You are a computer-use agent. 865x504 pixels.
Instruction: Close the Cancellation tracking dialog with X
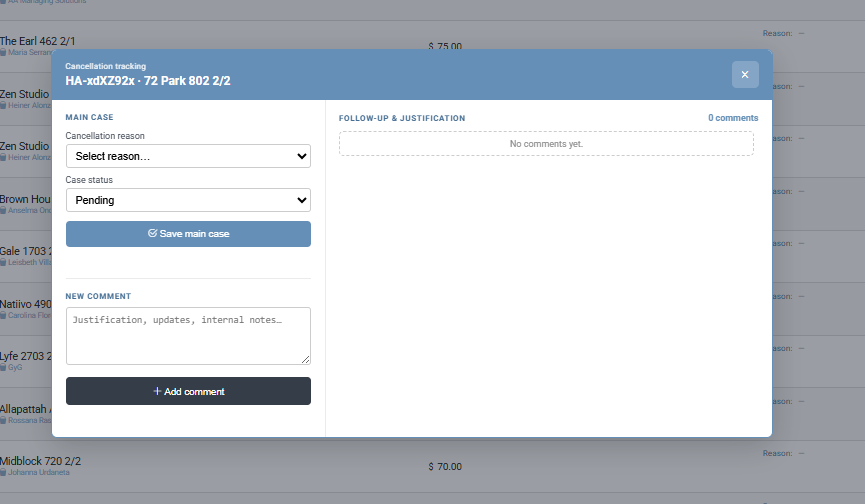tap(745, 75)
